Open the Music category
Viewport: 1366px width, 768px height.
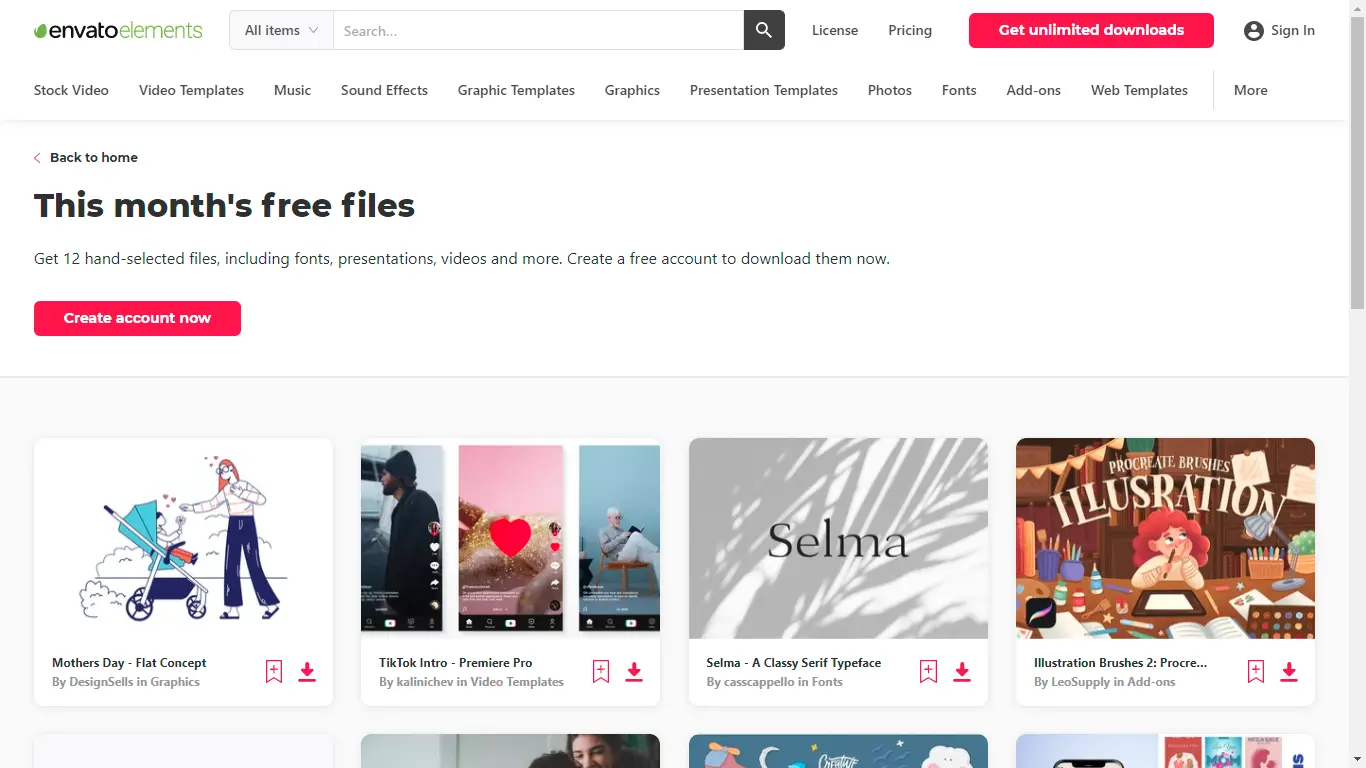tap(292, 90)
